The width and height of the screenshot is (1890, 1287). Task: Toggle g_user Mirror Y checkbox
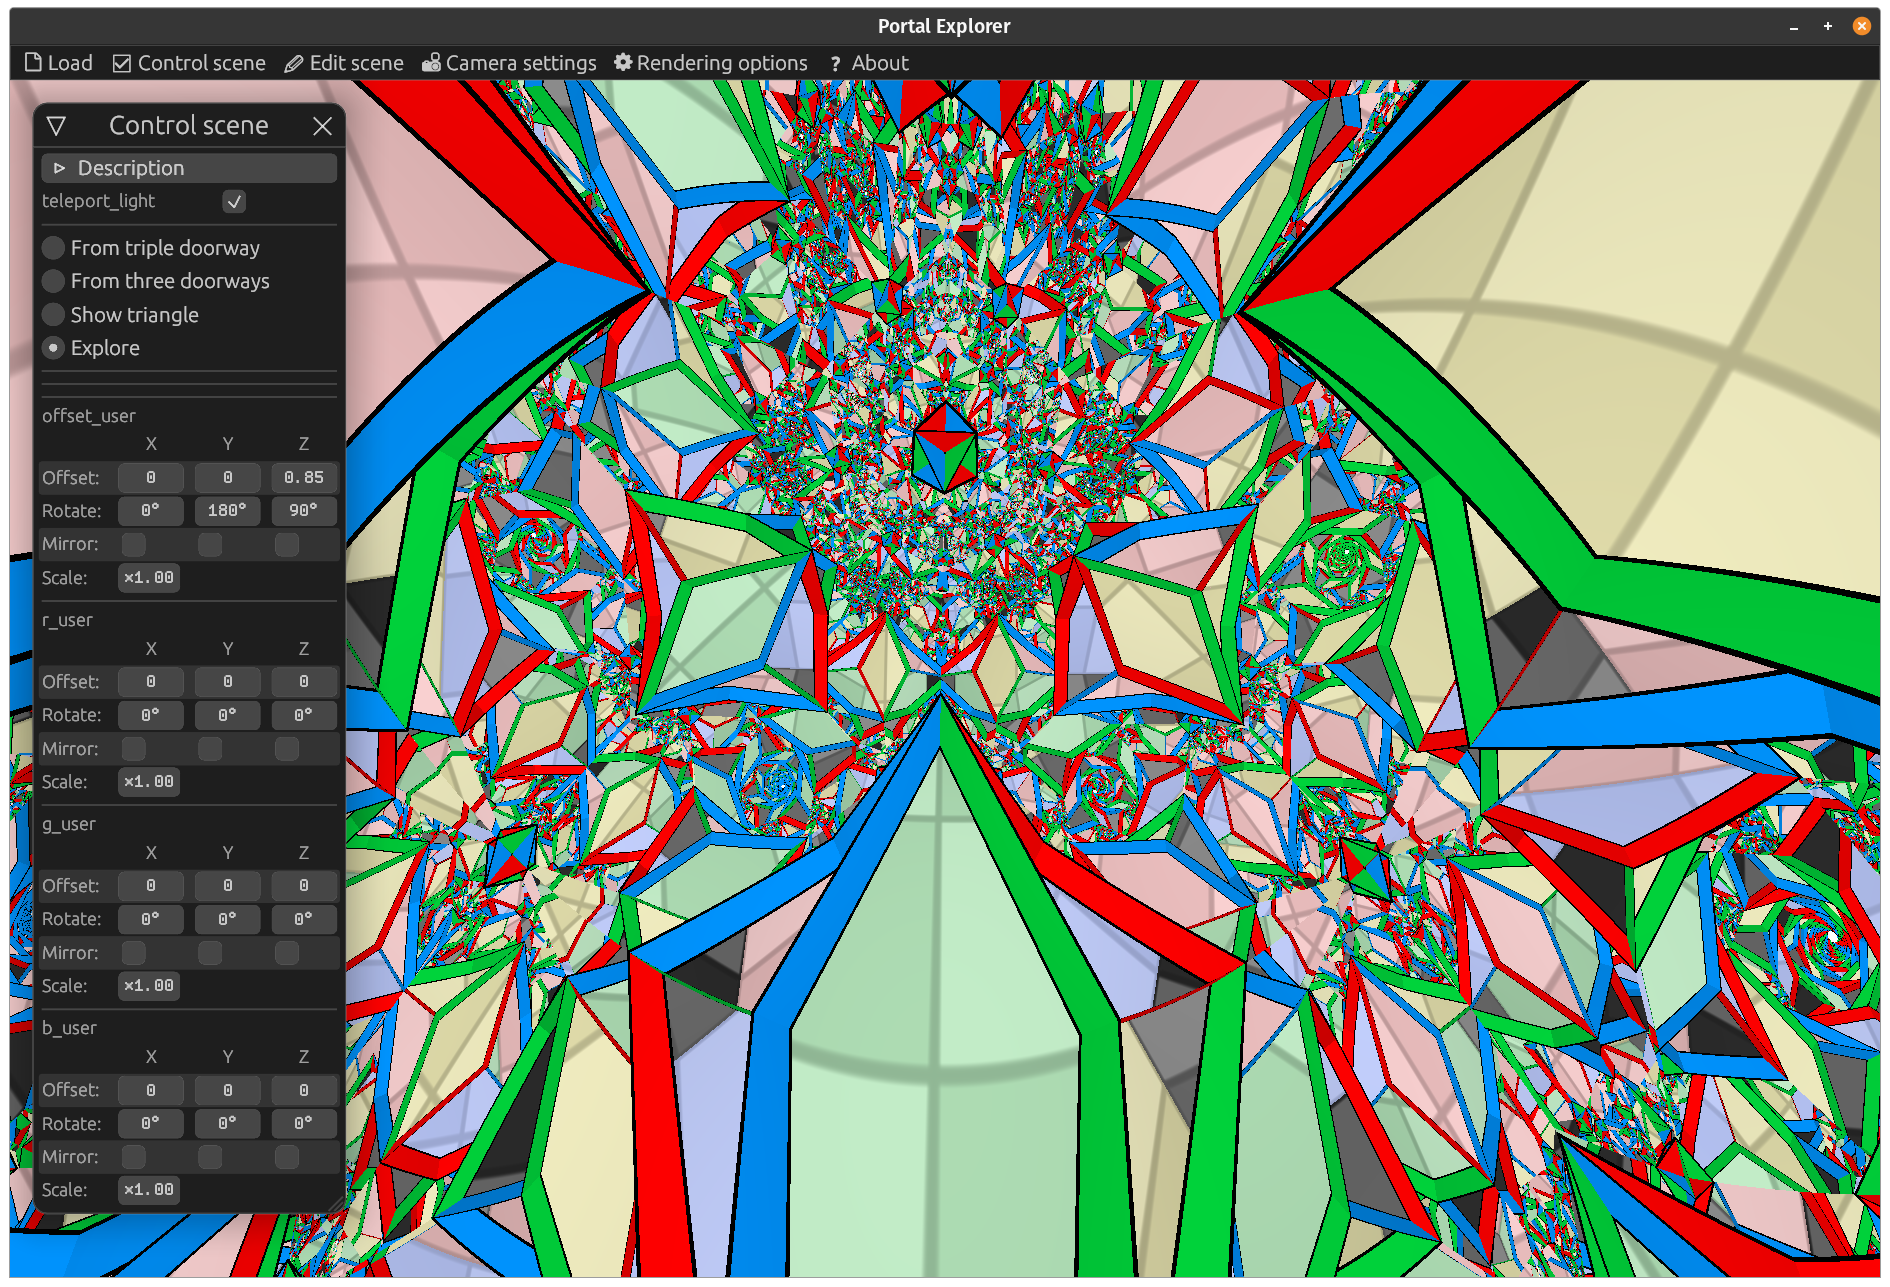pos(210,953)
